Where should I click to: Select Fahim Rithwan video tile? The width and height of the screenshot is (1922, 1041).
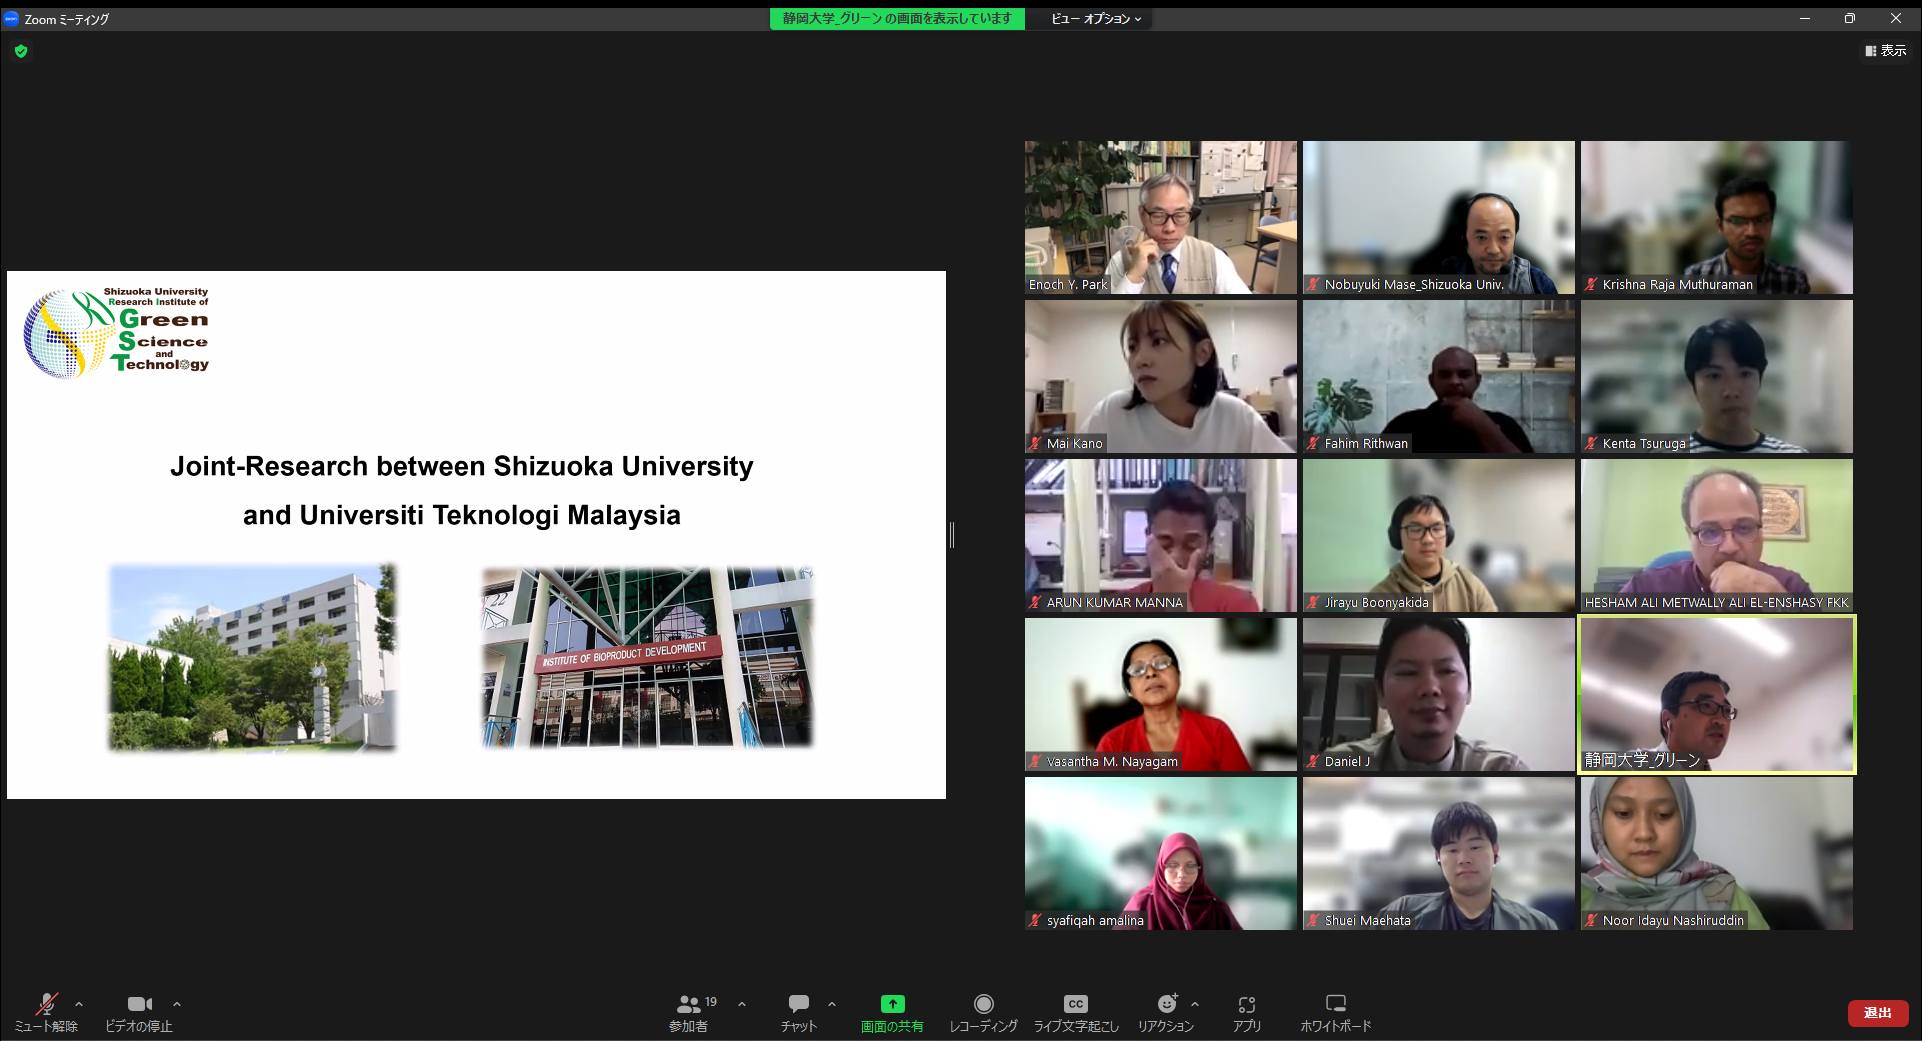click(1438, 376)
